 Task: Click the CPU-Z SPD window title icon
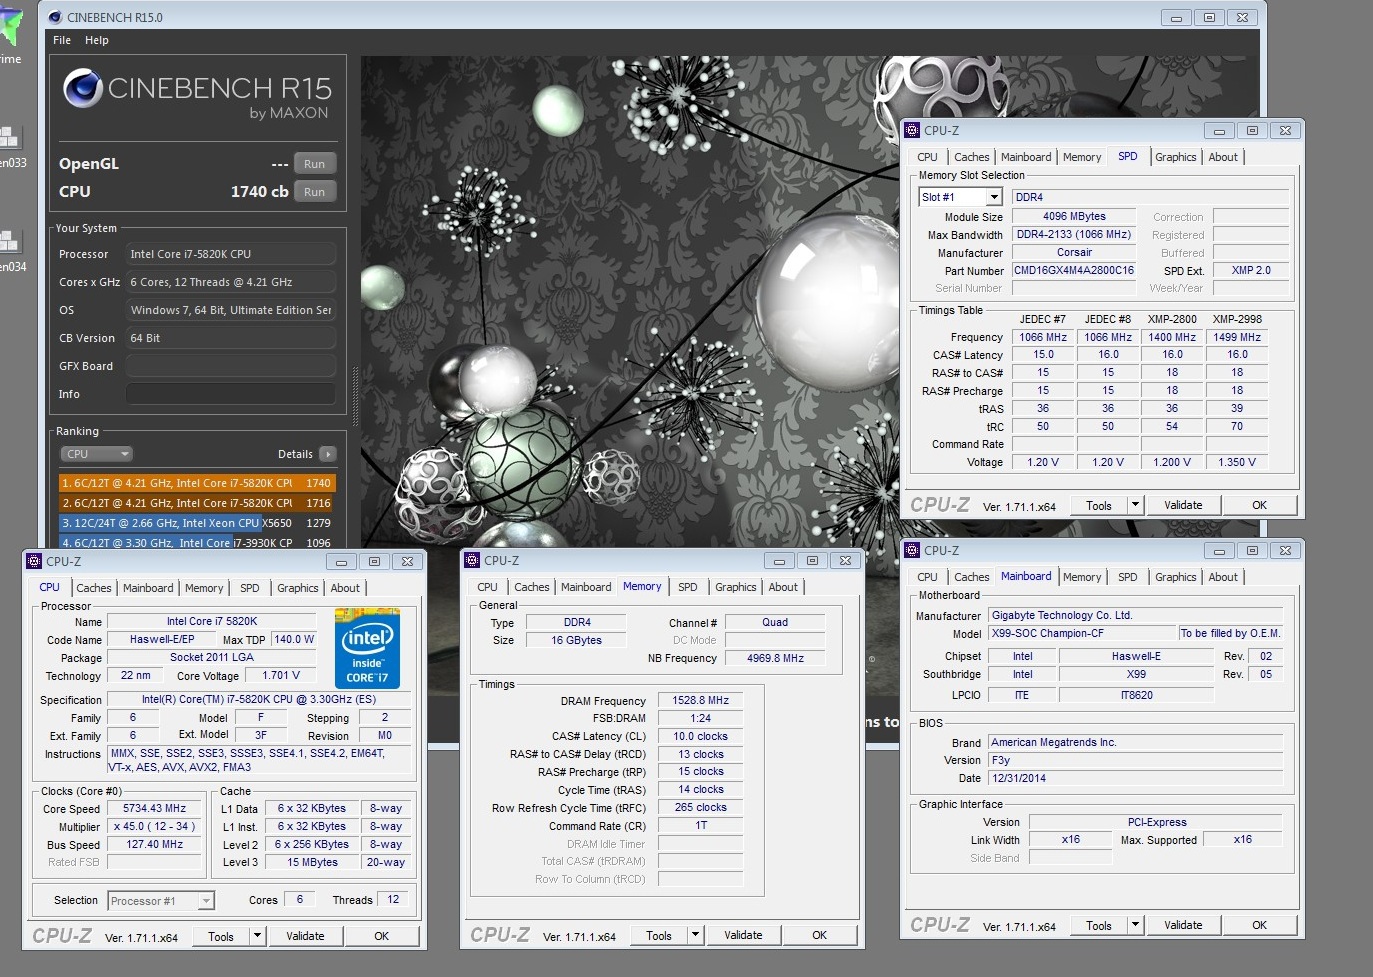(912, 130)
